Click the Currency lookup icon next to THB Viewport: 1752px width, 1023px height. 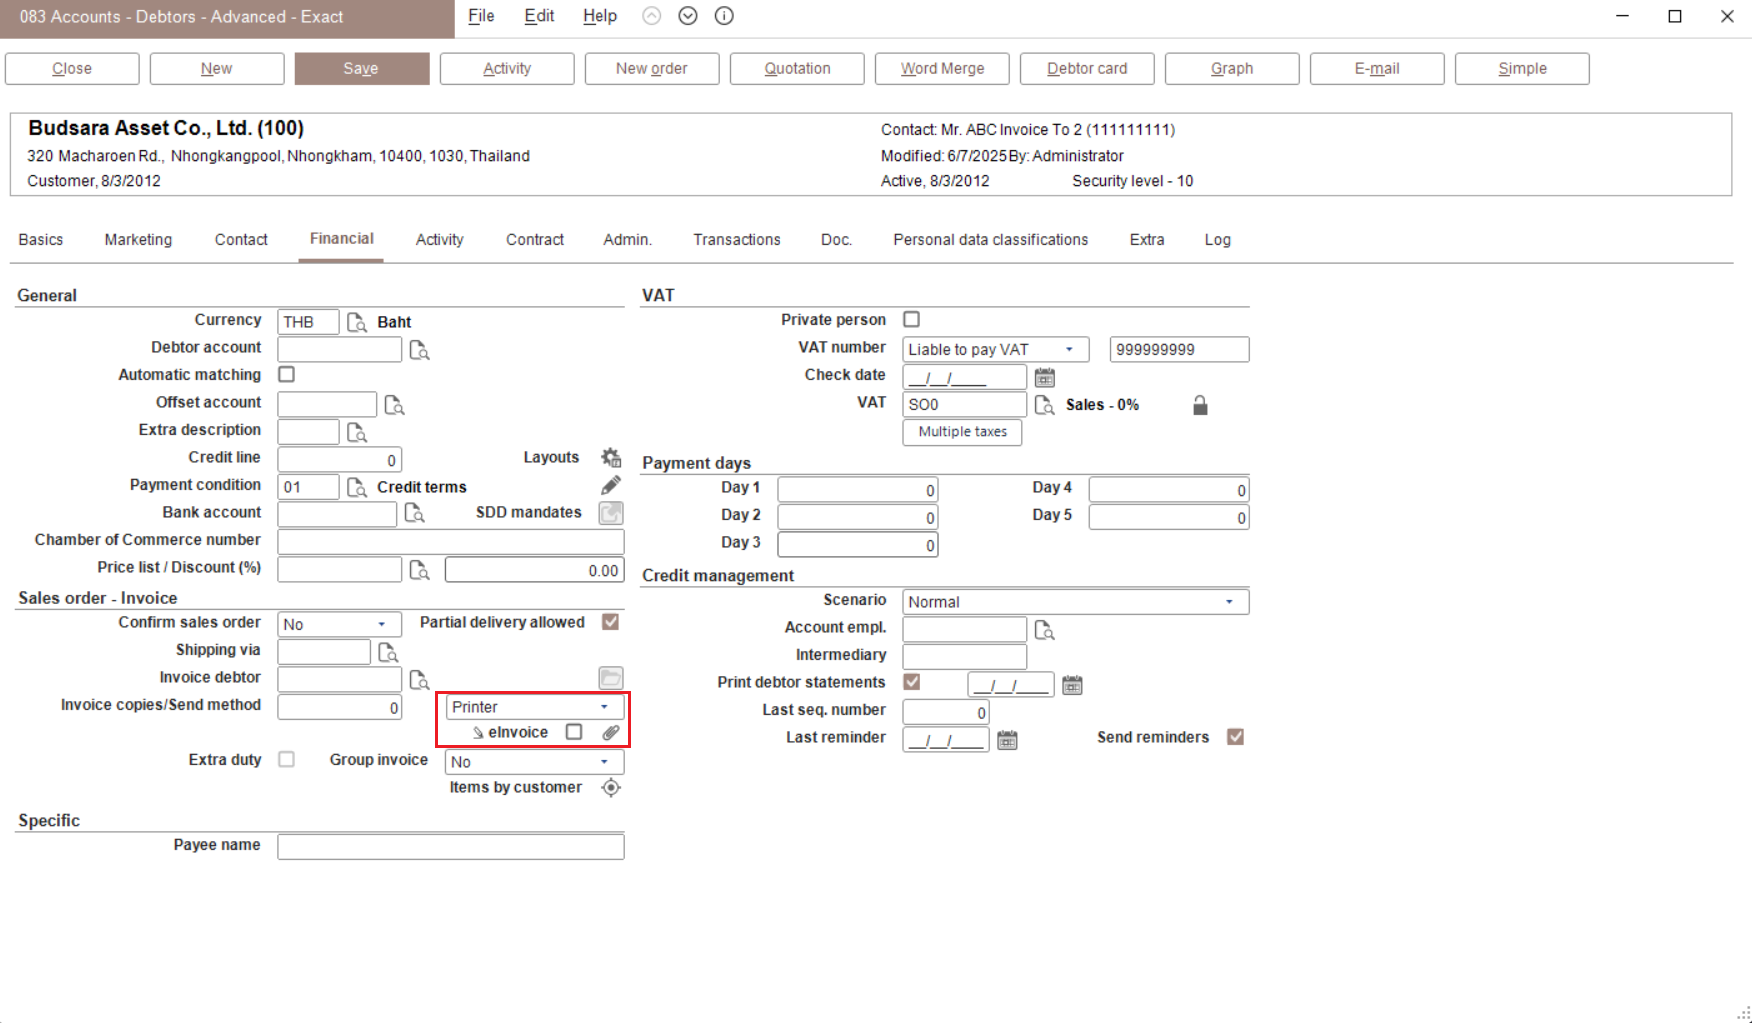[356, 322]
